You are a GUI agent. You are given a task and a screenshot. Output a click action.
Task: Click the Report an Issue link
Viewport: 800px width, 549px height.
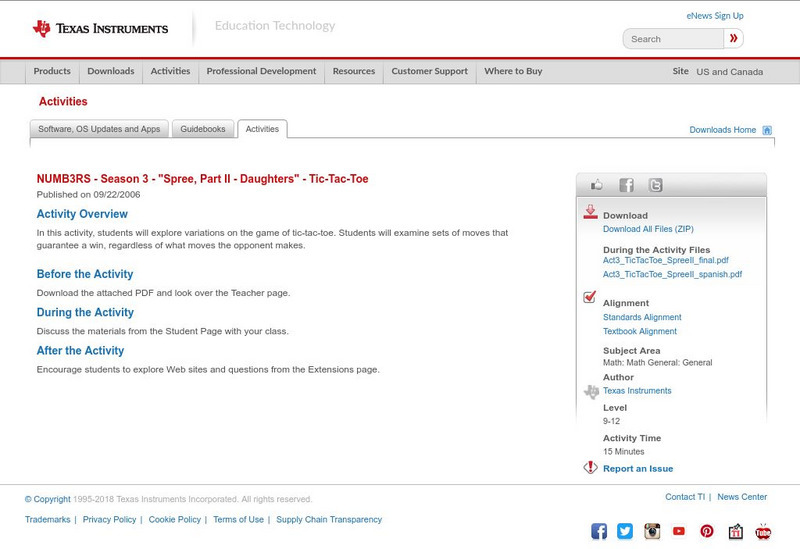[x=638, y=468]
